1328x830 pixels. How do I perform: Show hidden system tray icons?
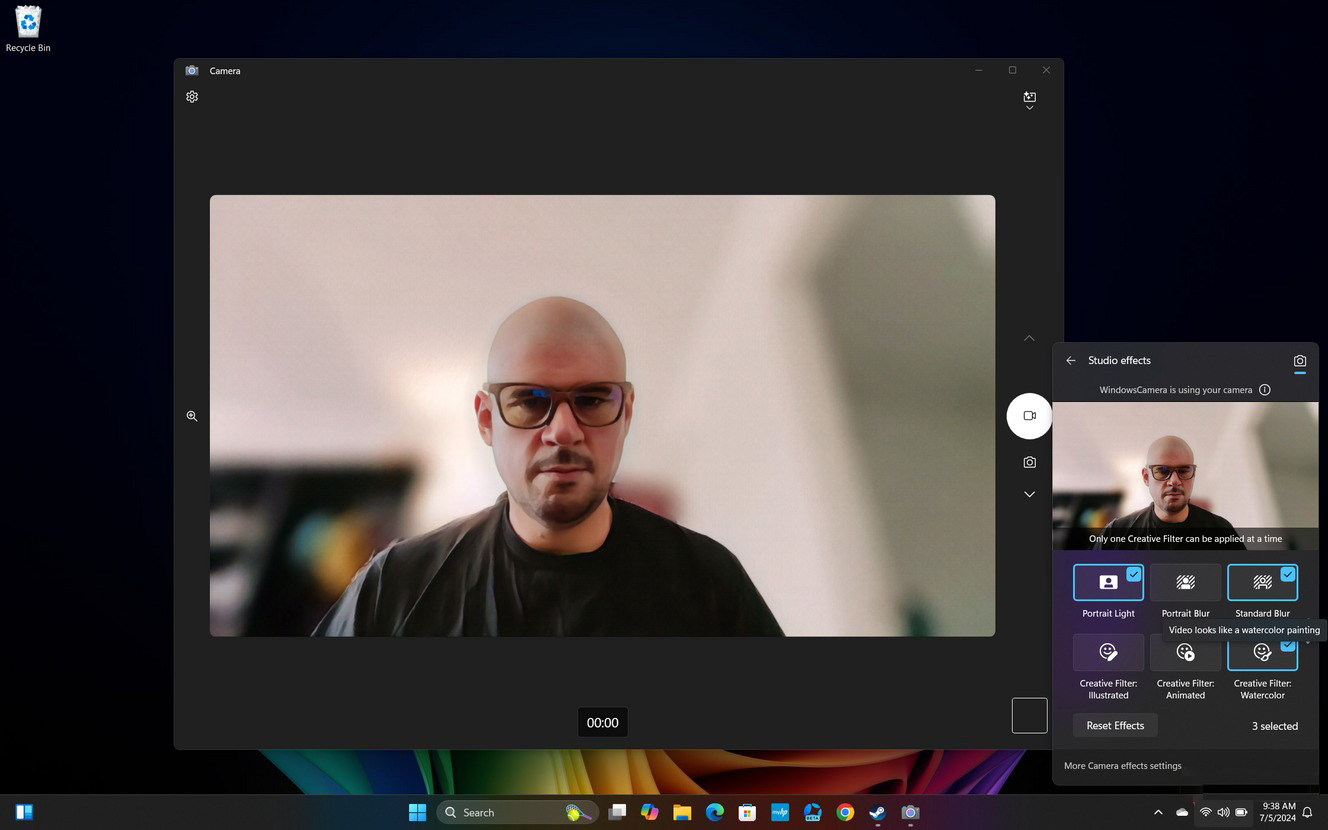(1158, 812)
